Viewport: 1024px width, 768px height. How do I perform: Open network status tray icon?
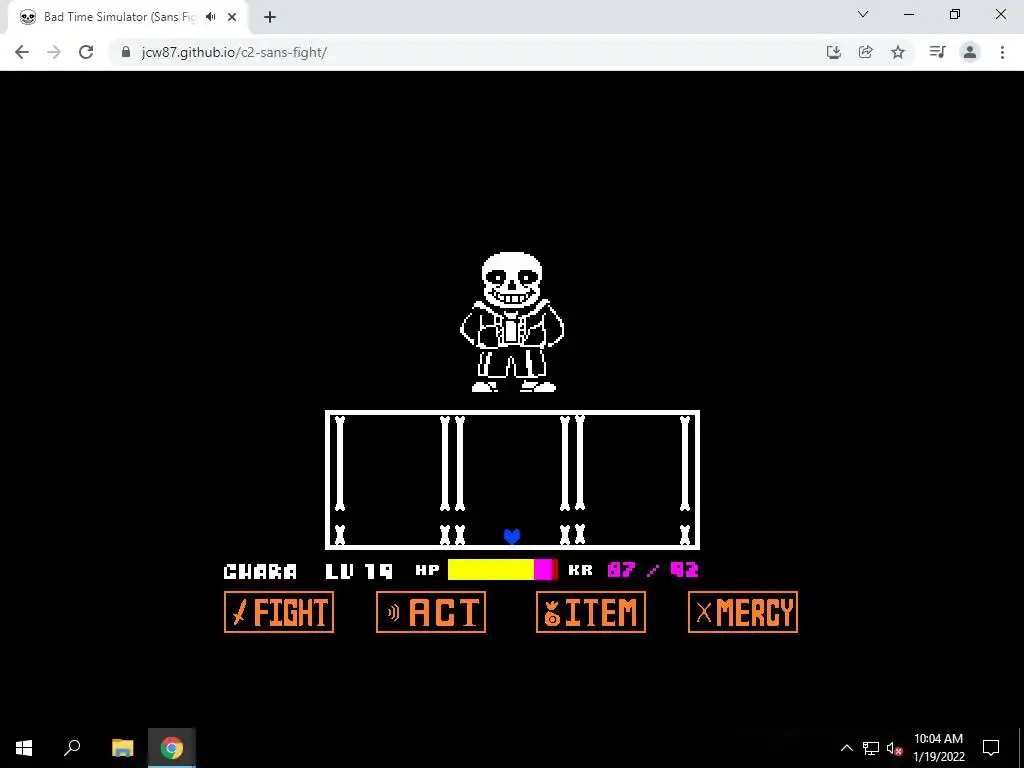[x=871, y=748]
